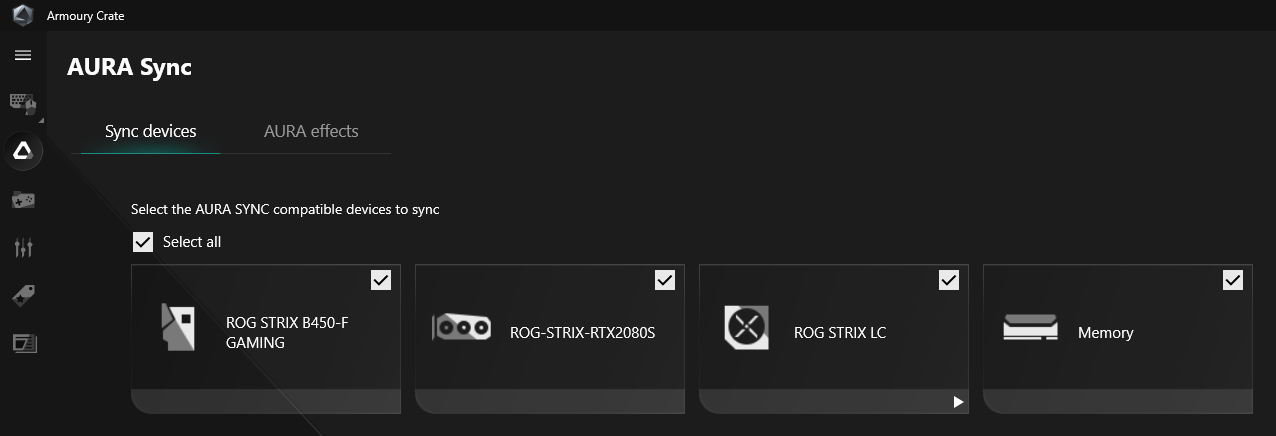Image resolution: width=1276 pixels, height=436 pixels.
Task: Open the sliders settings sidebar icon
Action: point(23,247)
